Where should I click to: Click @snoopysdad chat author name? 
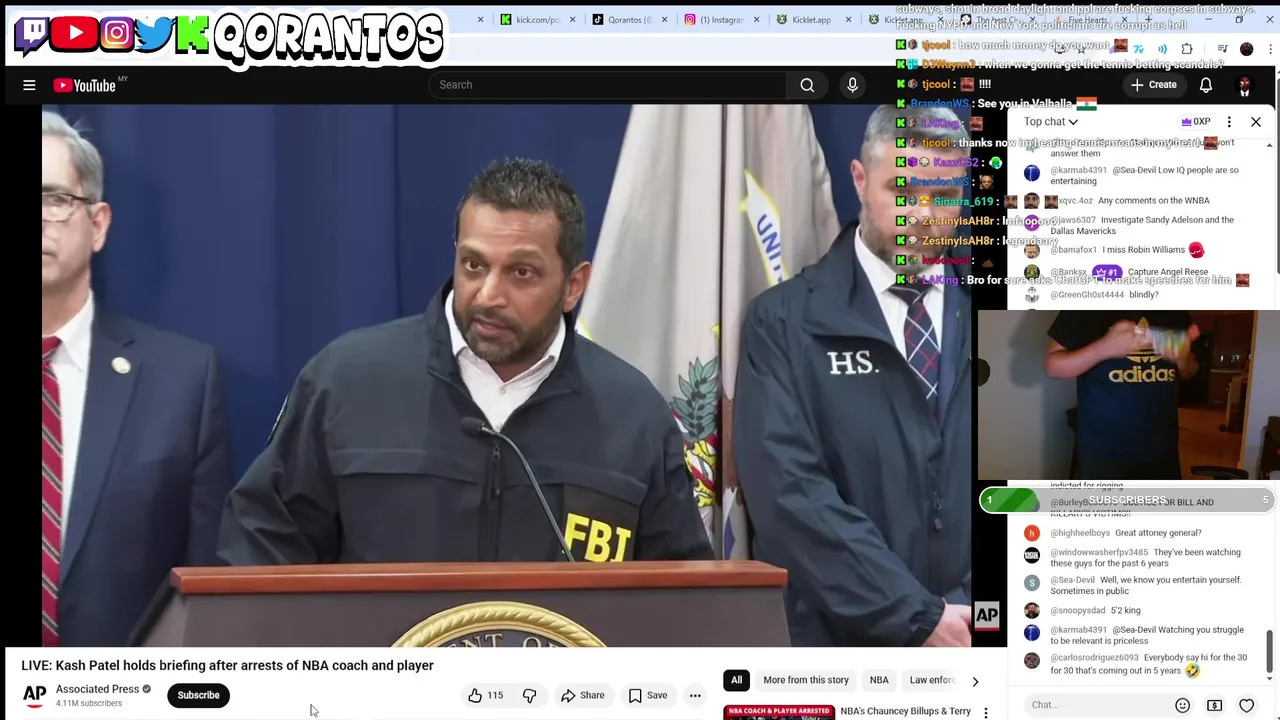click(x=1077, y=610)
